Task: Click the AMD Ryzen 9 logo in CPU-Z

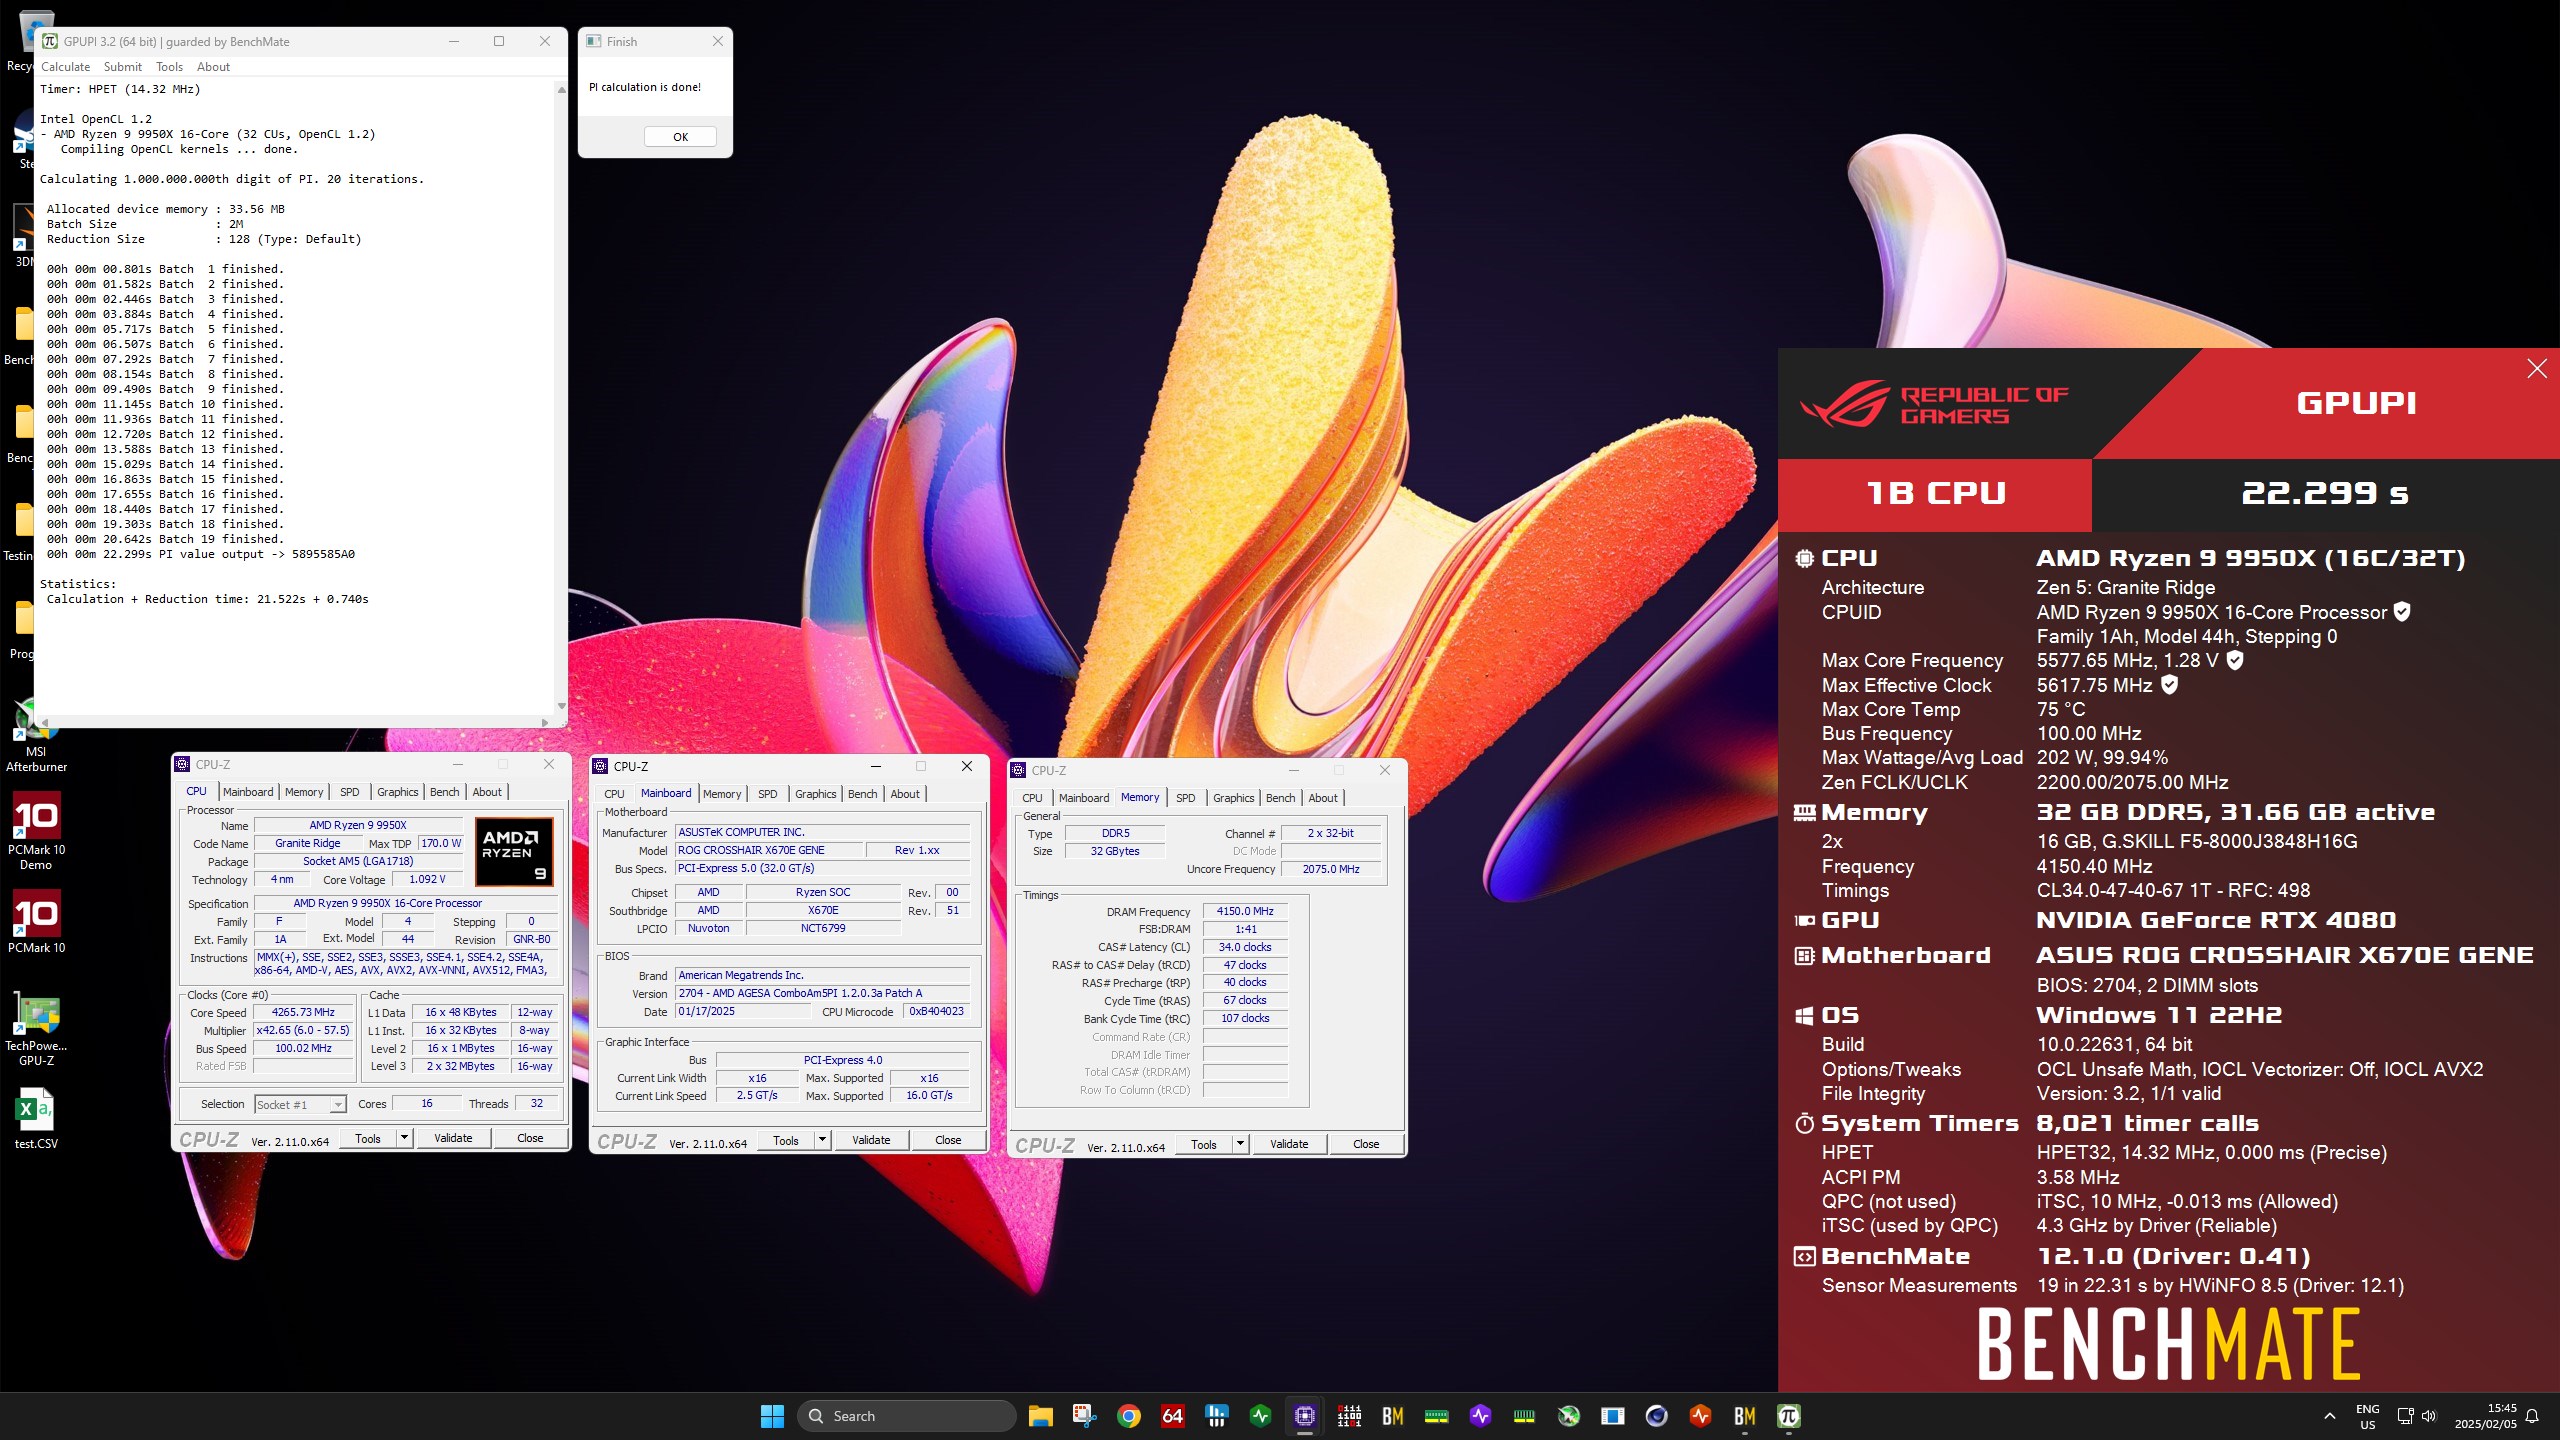Action: click(514, 851)
